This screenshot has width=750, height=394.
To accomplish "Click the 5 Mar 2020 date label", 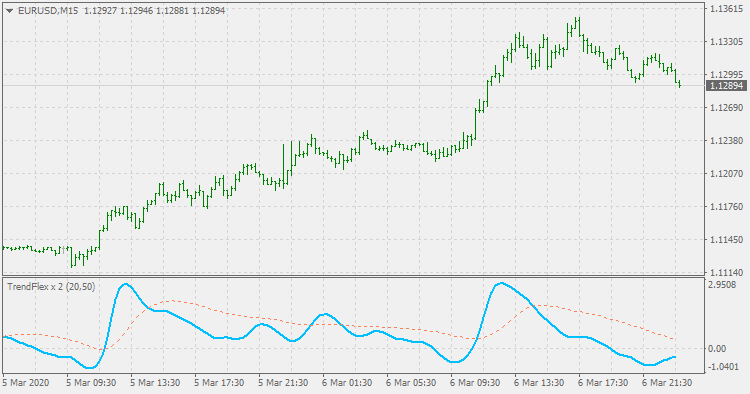I will pos(26,383).
